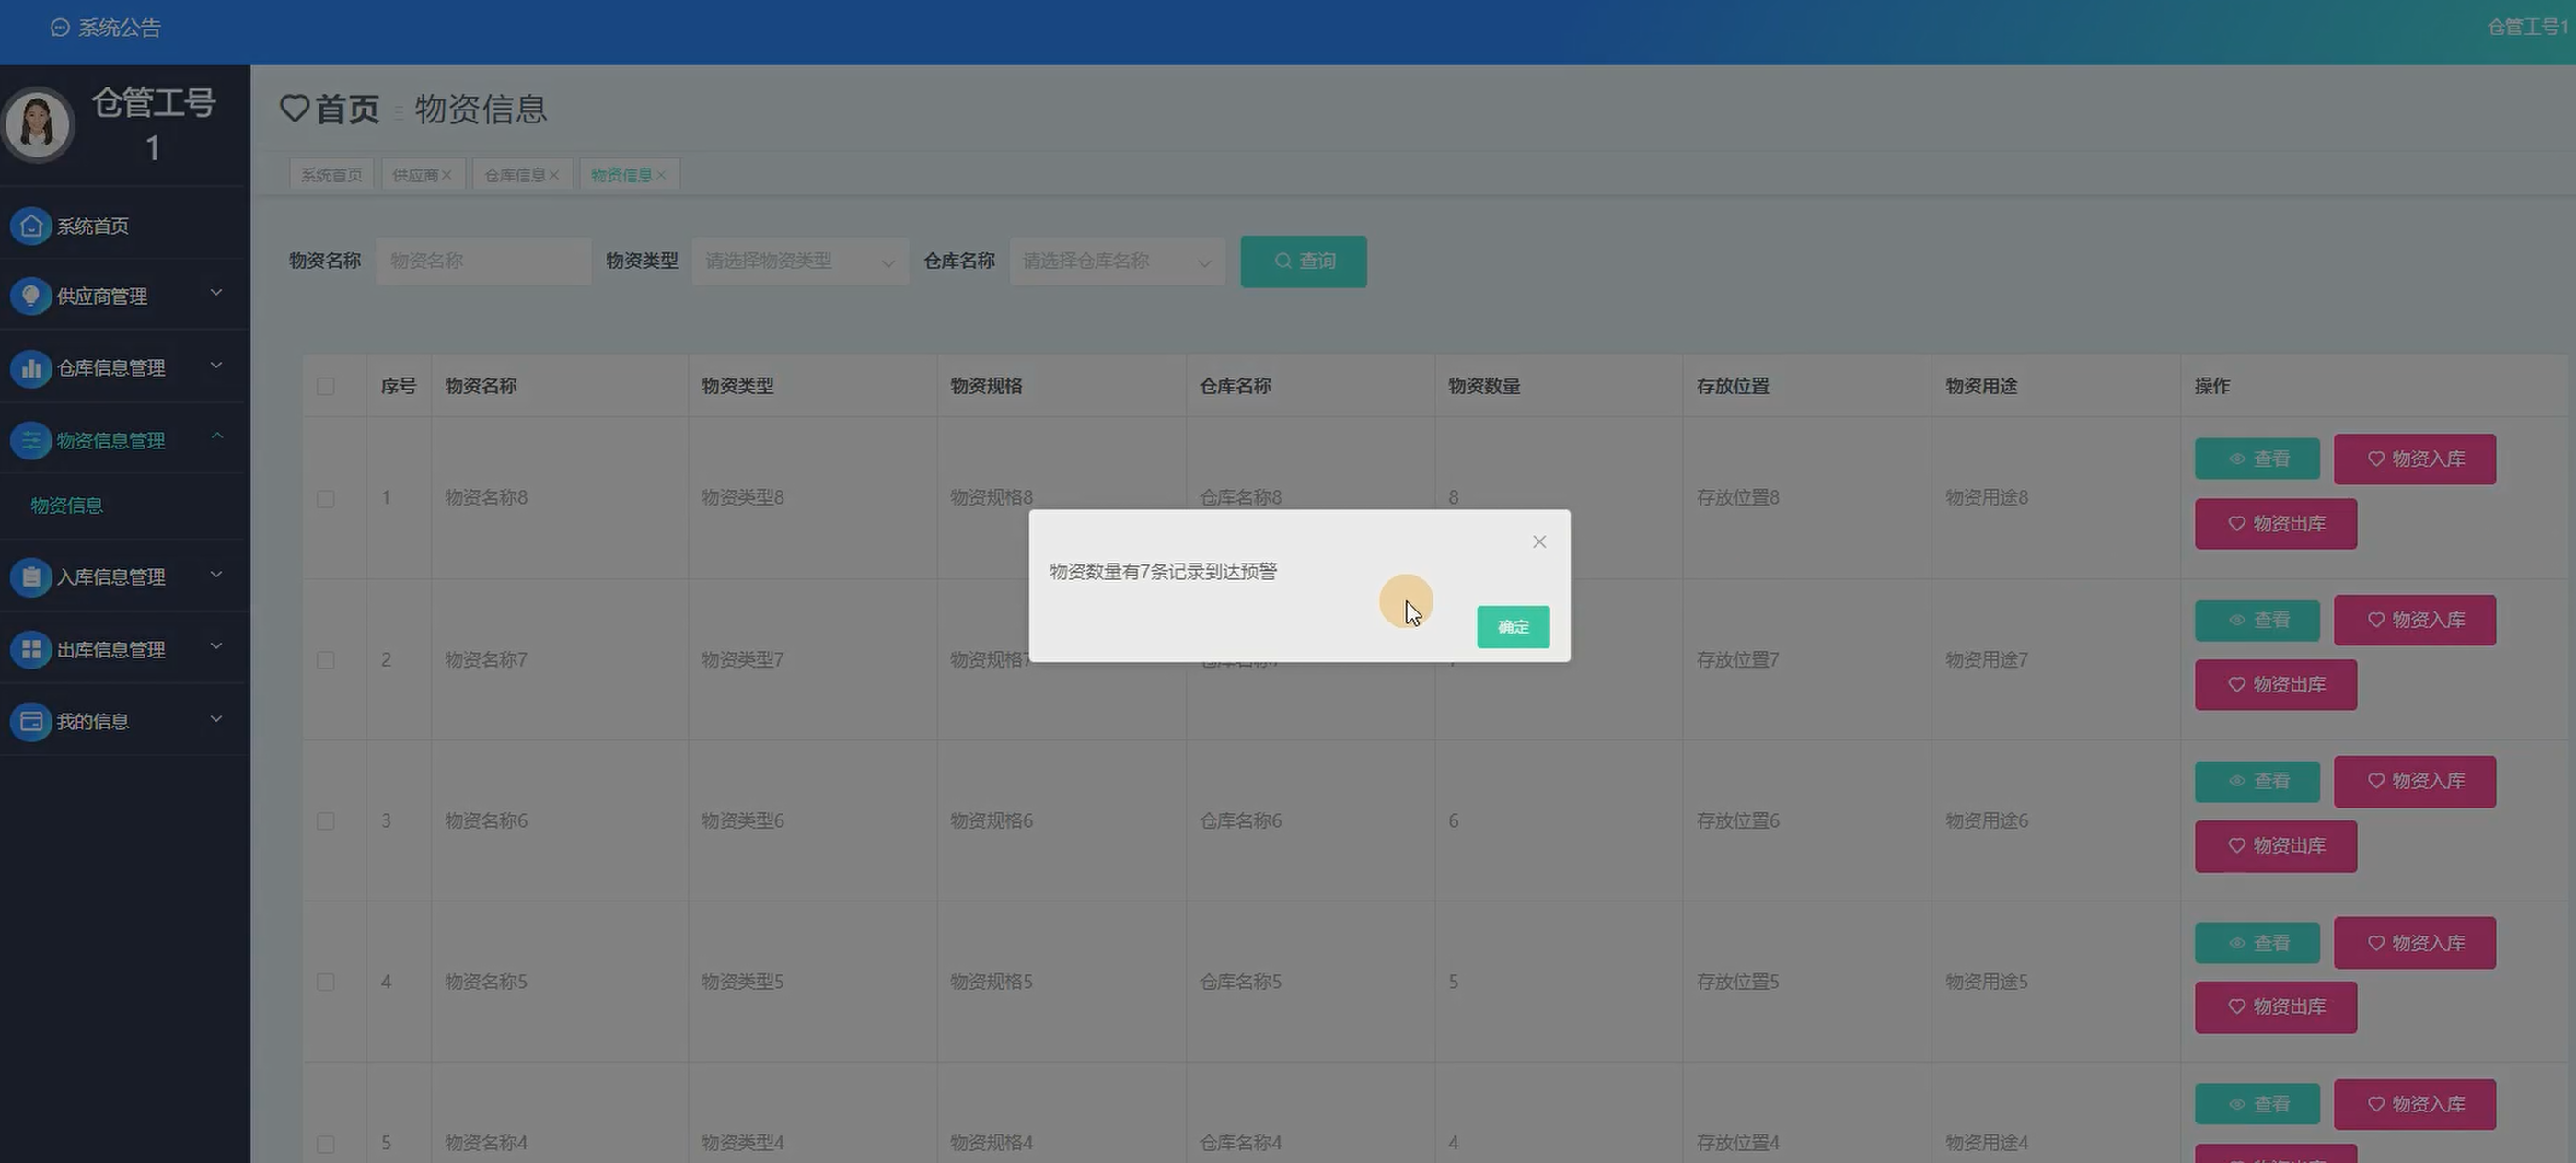Check the row for 物资名称5
The width and height of the screenshot is (2576, 1163).
coord(326,982)
